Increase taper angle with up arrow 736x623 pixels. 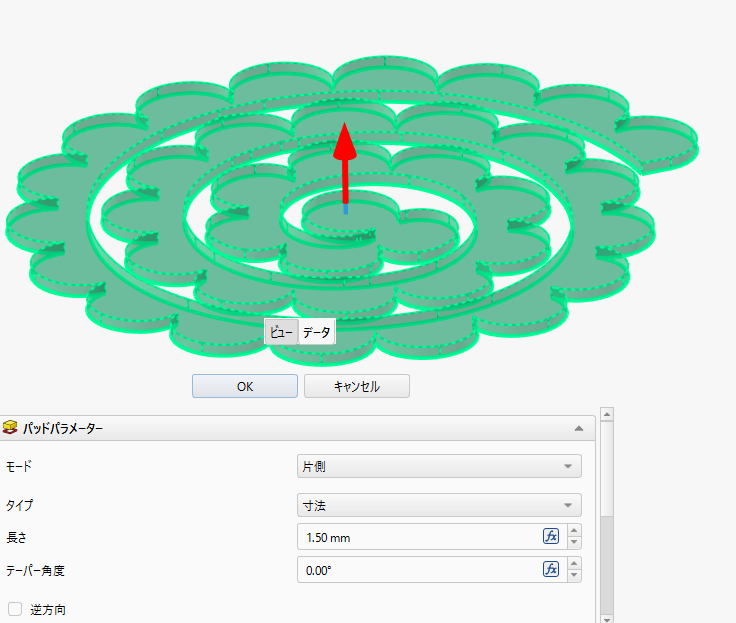coord(574,564)
